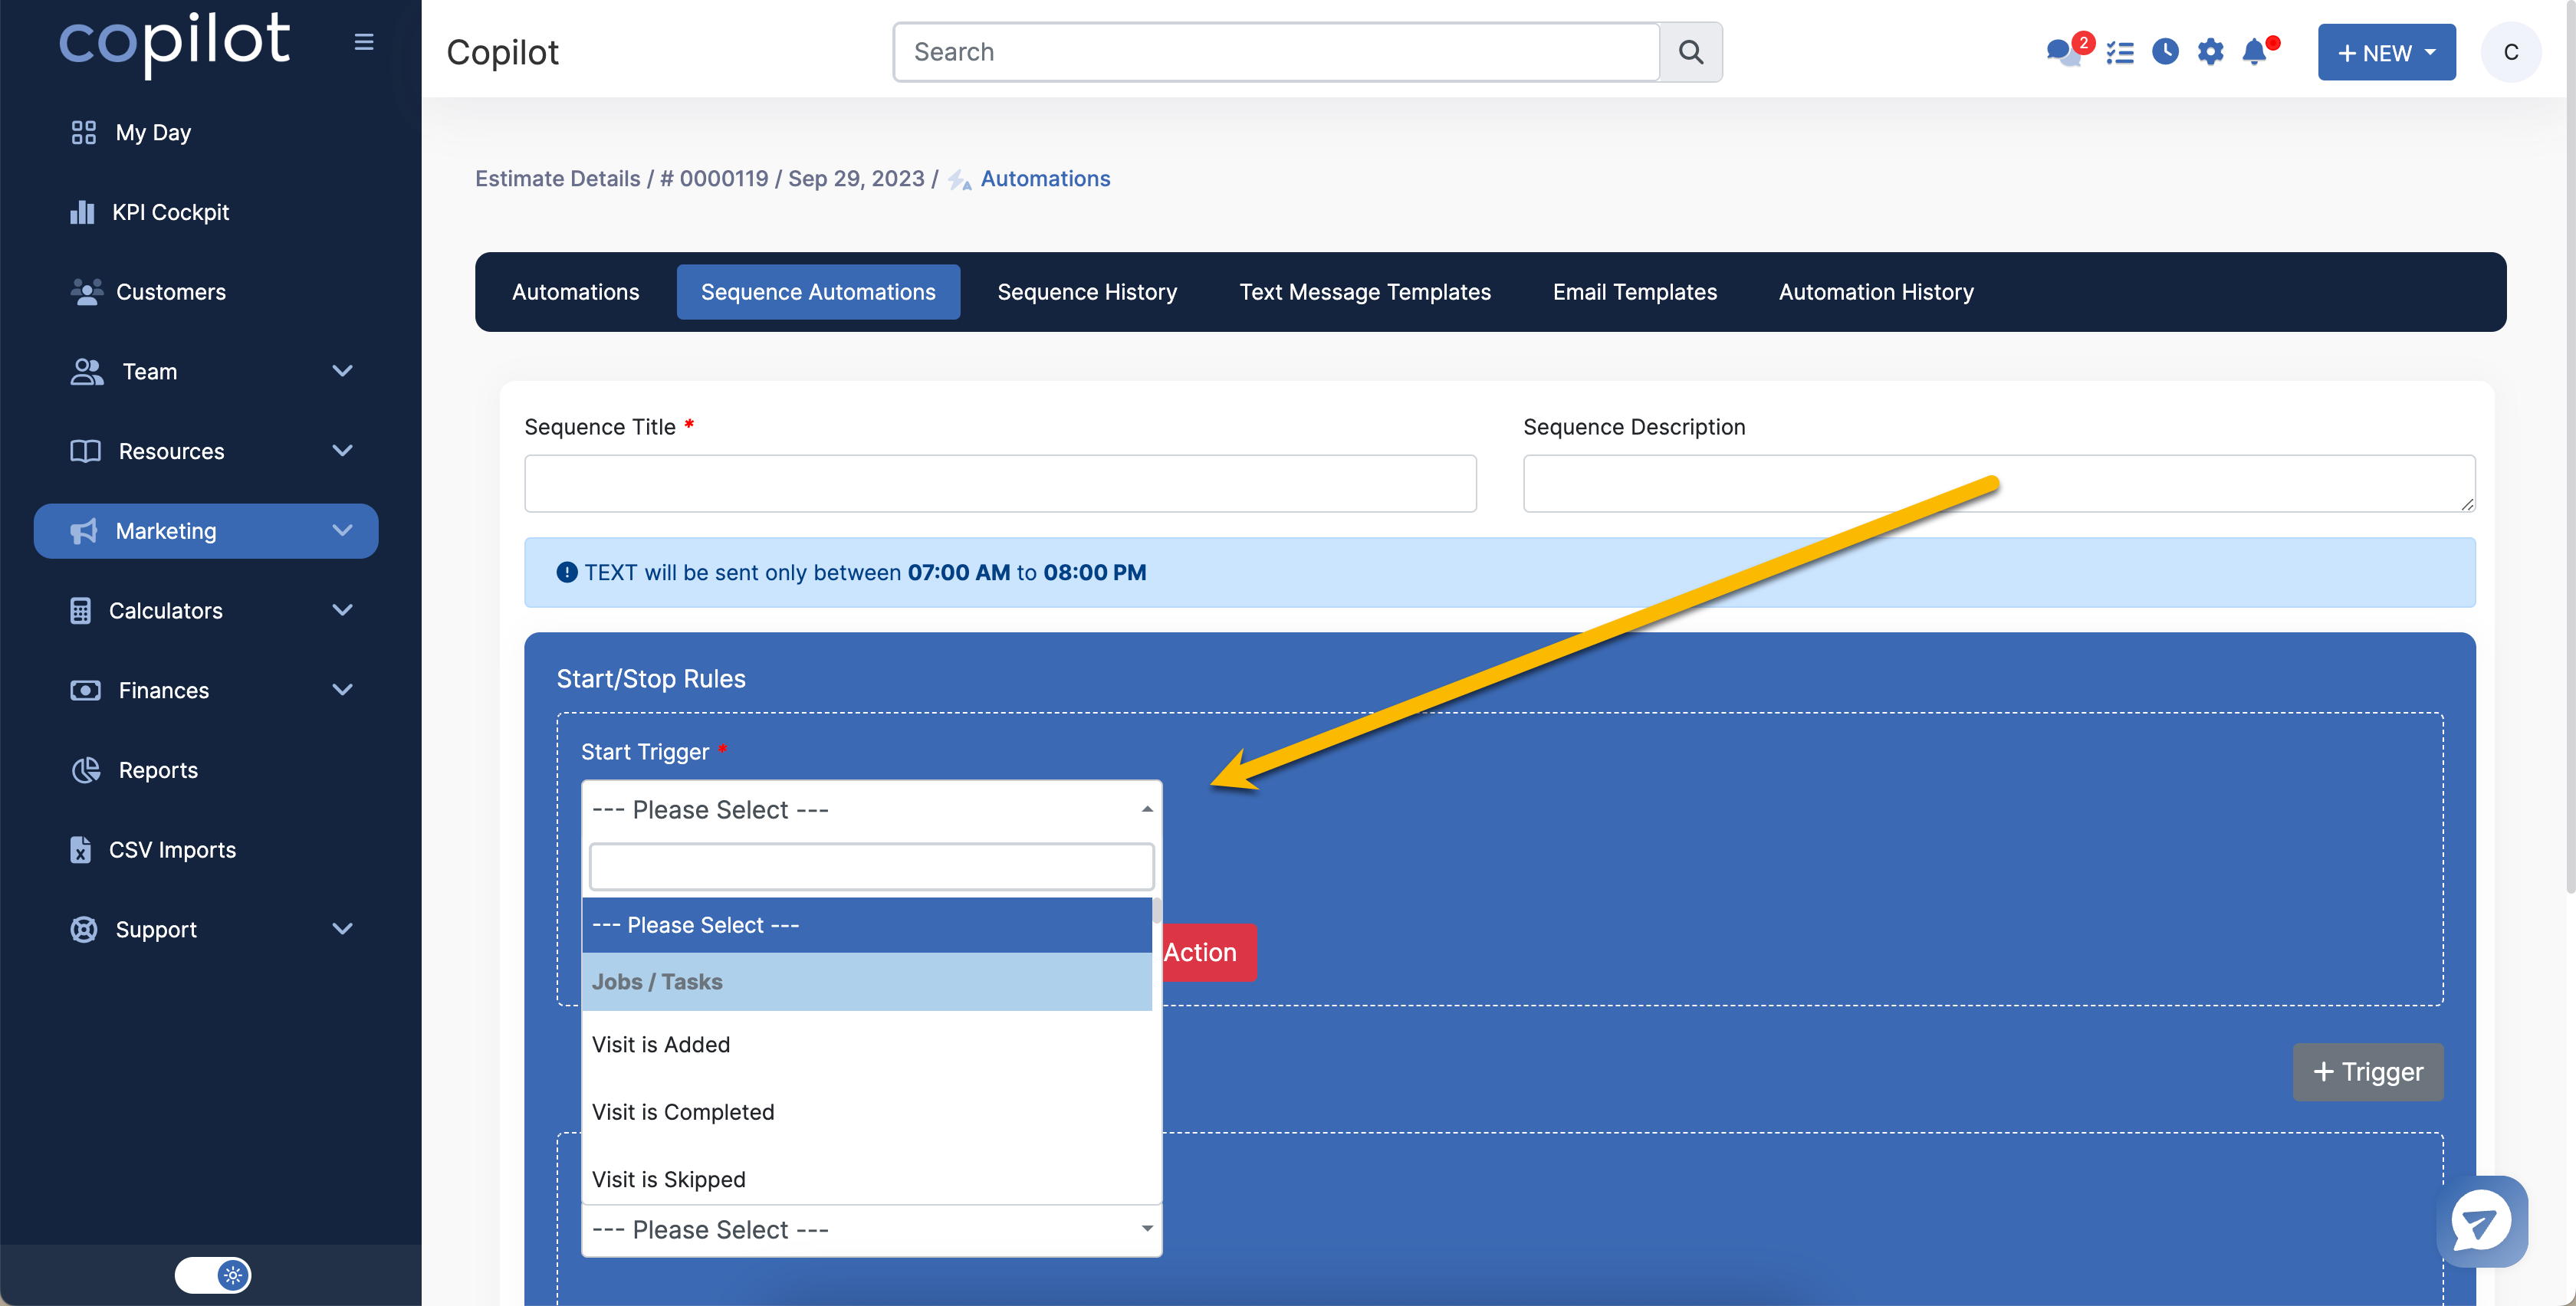This screenshot has height=1306, width=2576.
Task: Click the Calculators icon in sidebar
Action: 81,611
